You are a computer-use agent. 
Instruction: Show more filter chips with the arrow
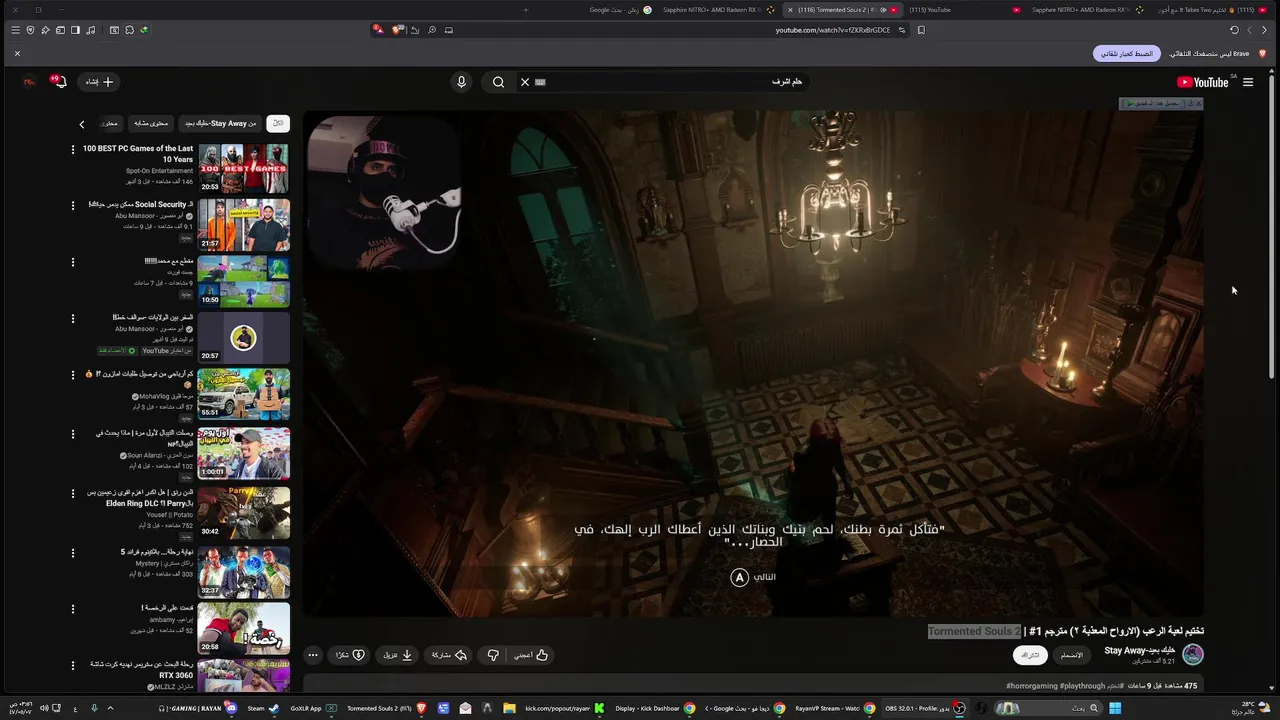[x=82, y=124]
